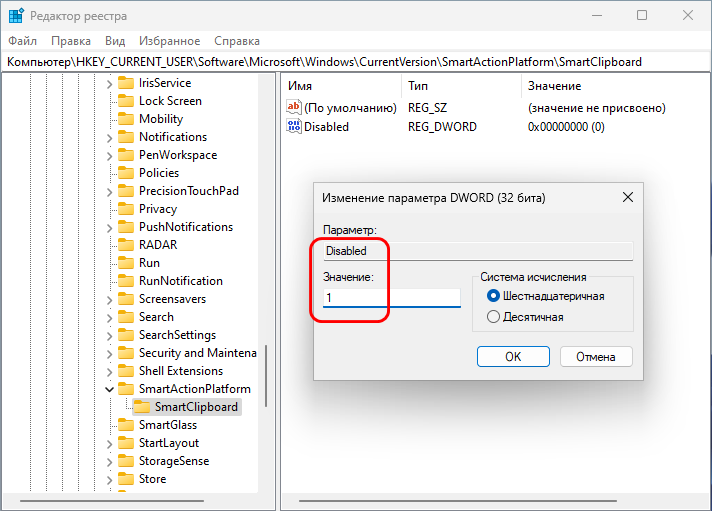
Task: Select the Security and Maintenance tree item
Action: 198,353
